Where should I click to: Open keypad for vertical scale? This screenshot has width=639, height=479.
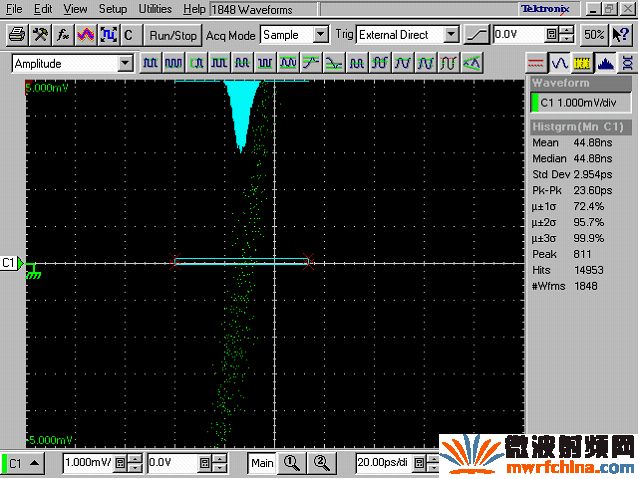tap(120, 463)
